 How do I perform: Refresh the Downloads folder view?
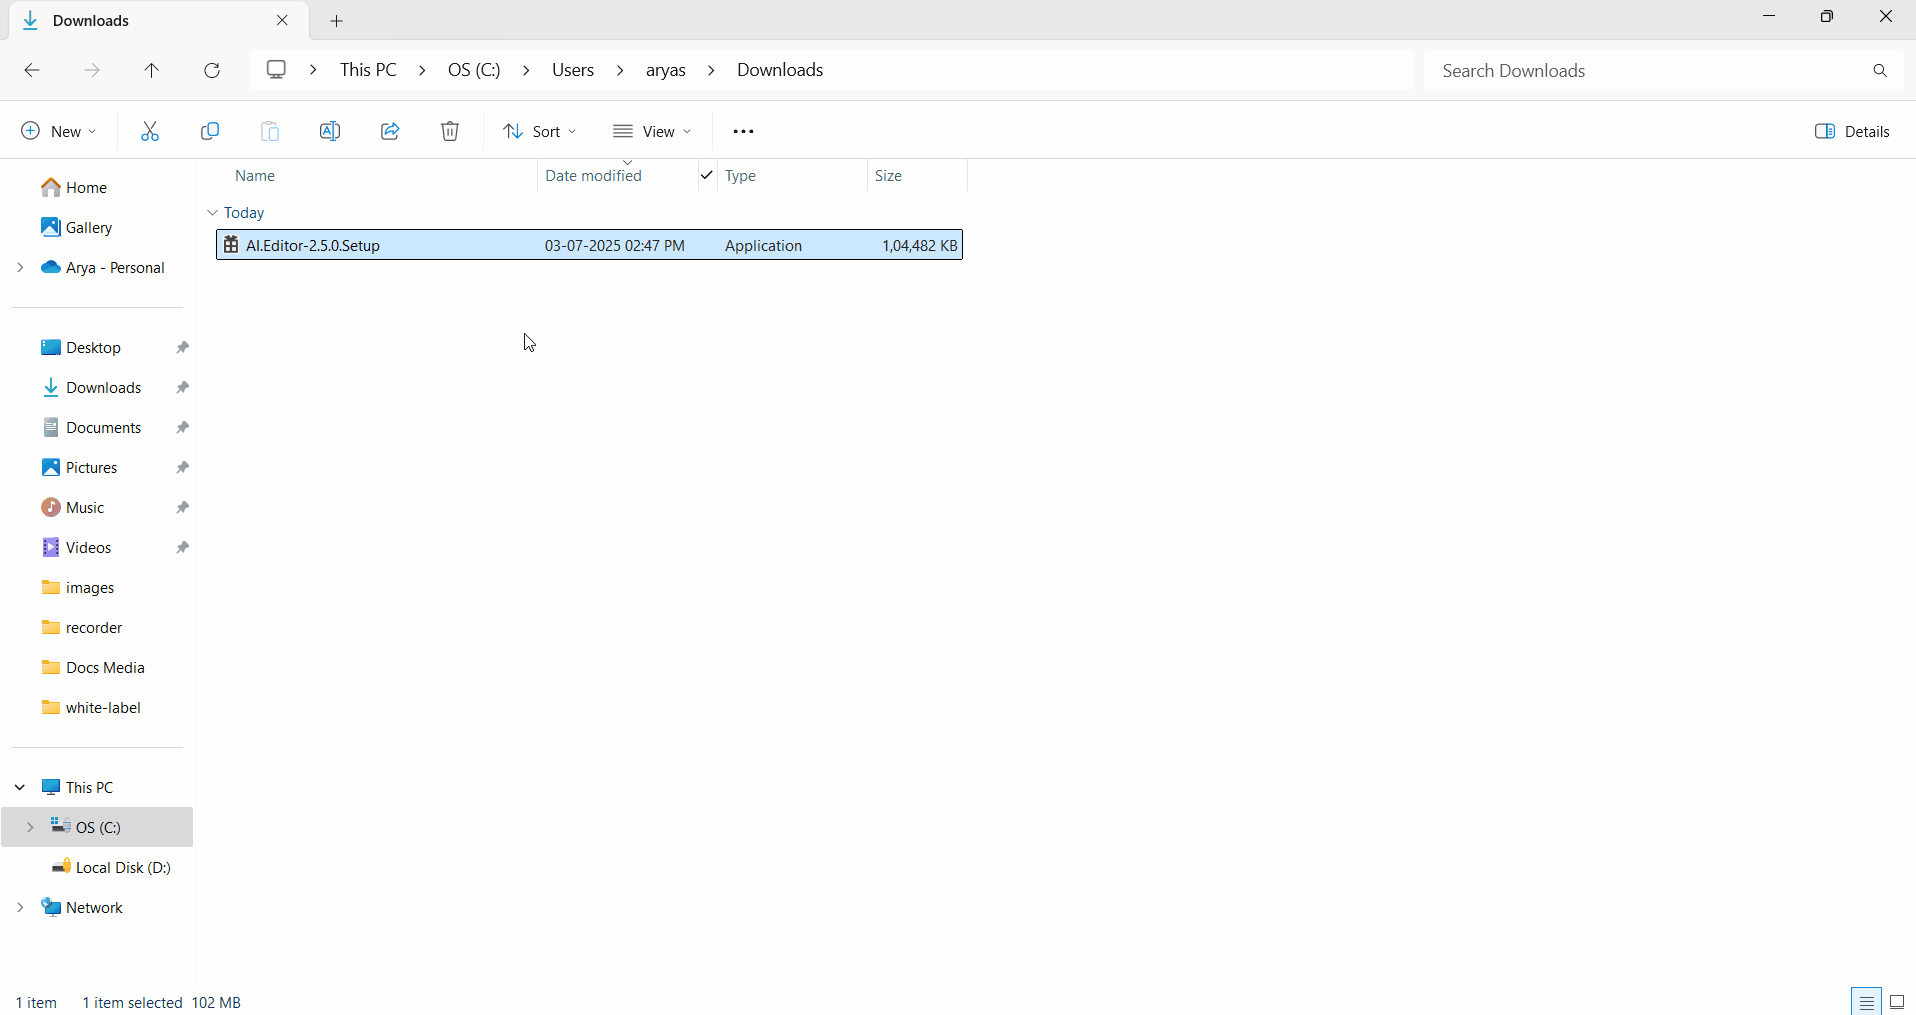pyautogui.click(x=212, y=70)
